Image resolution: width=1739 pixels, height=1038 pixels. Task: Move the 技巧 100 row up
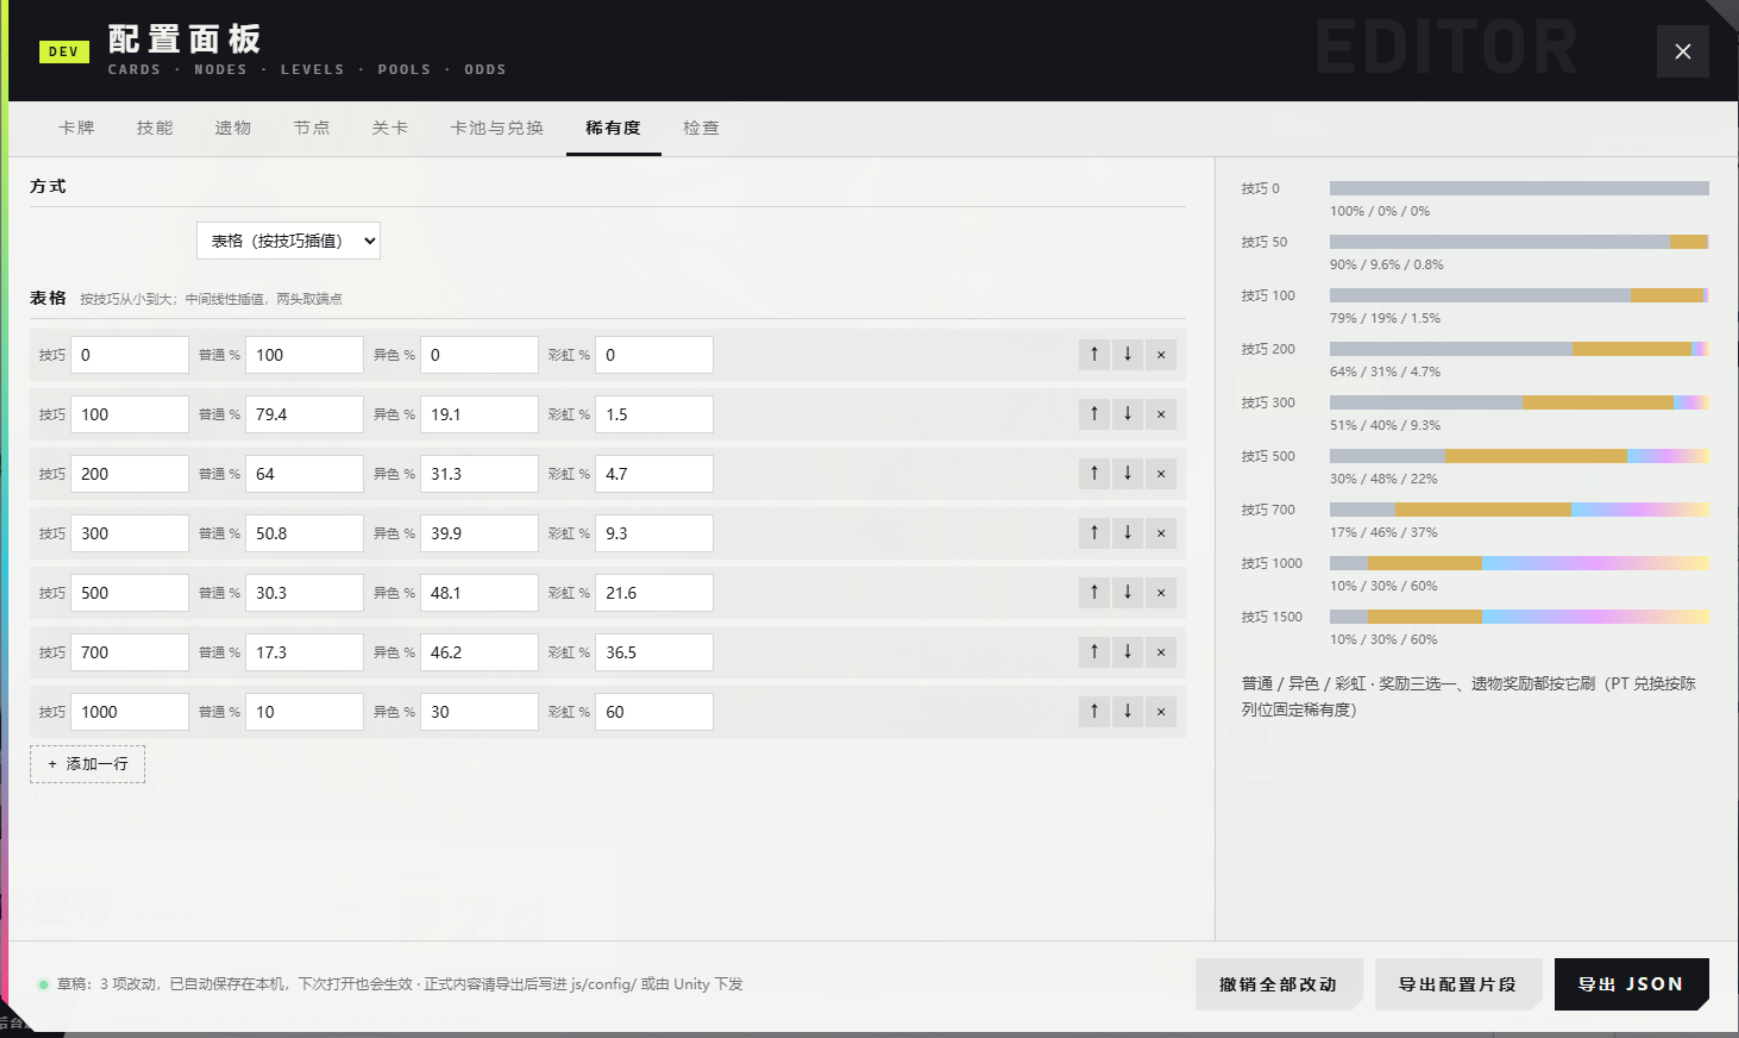(x=1094, y=414)
